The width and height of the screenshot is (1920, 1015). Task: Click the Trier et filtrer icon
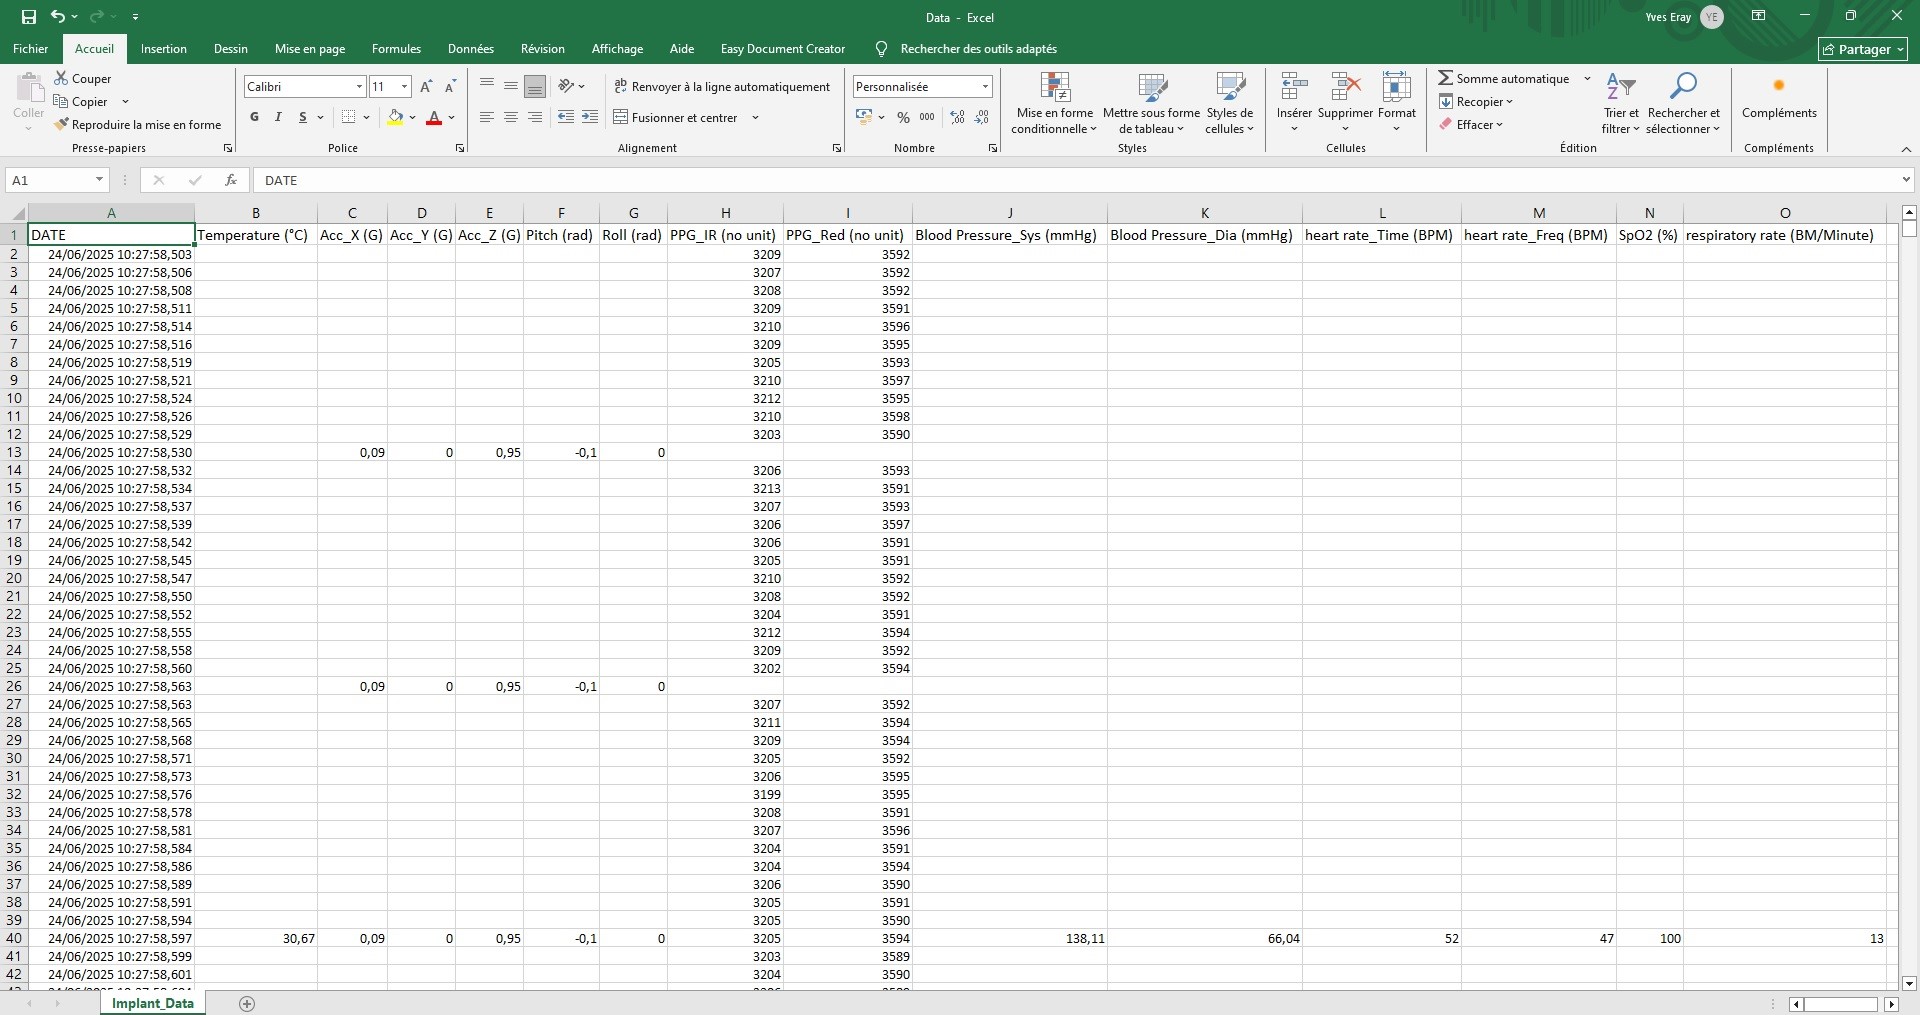pyautogui.click(x=1620, y=87)
